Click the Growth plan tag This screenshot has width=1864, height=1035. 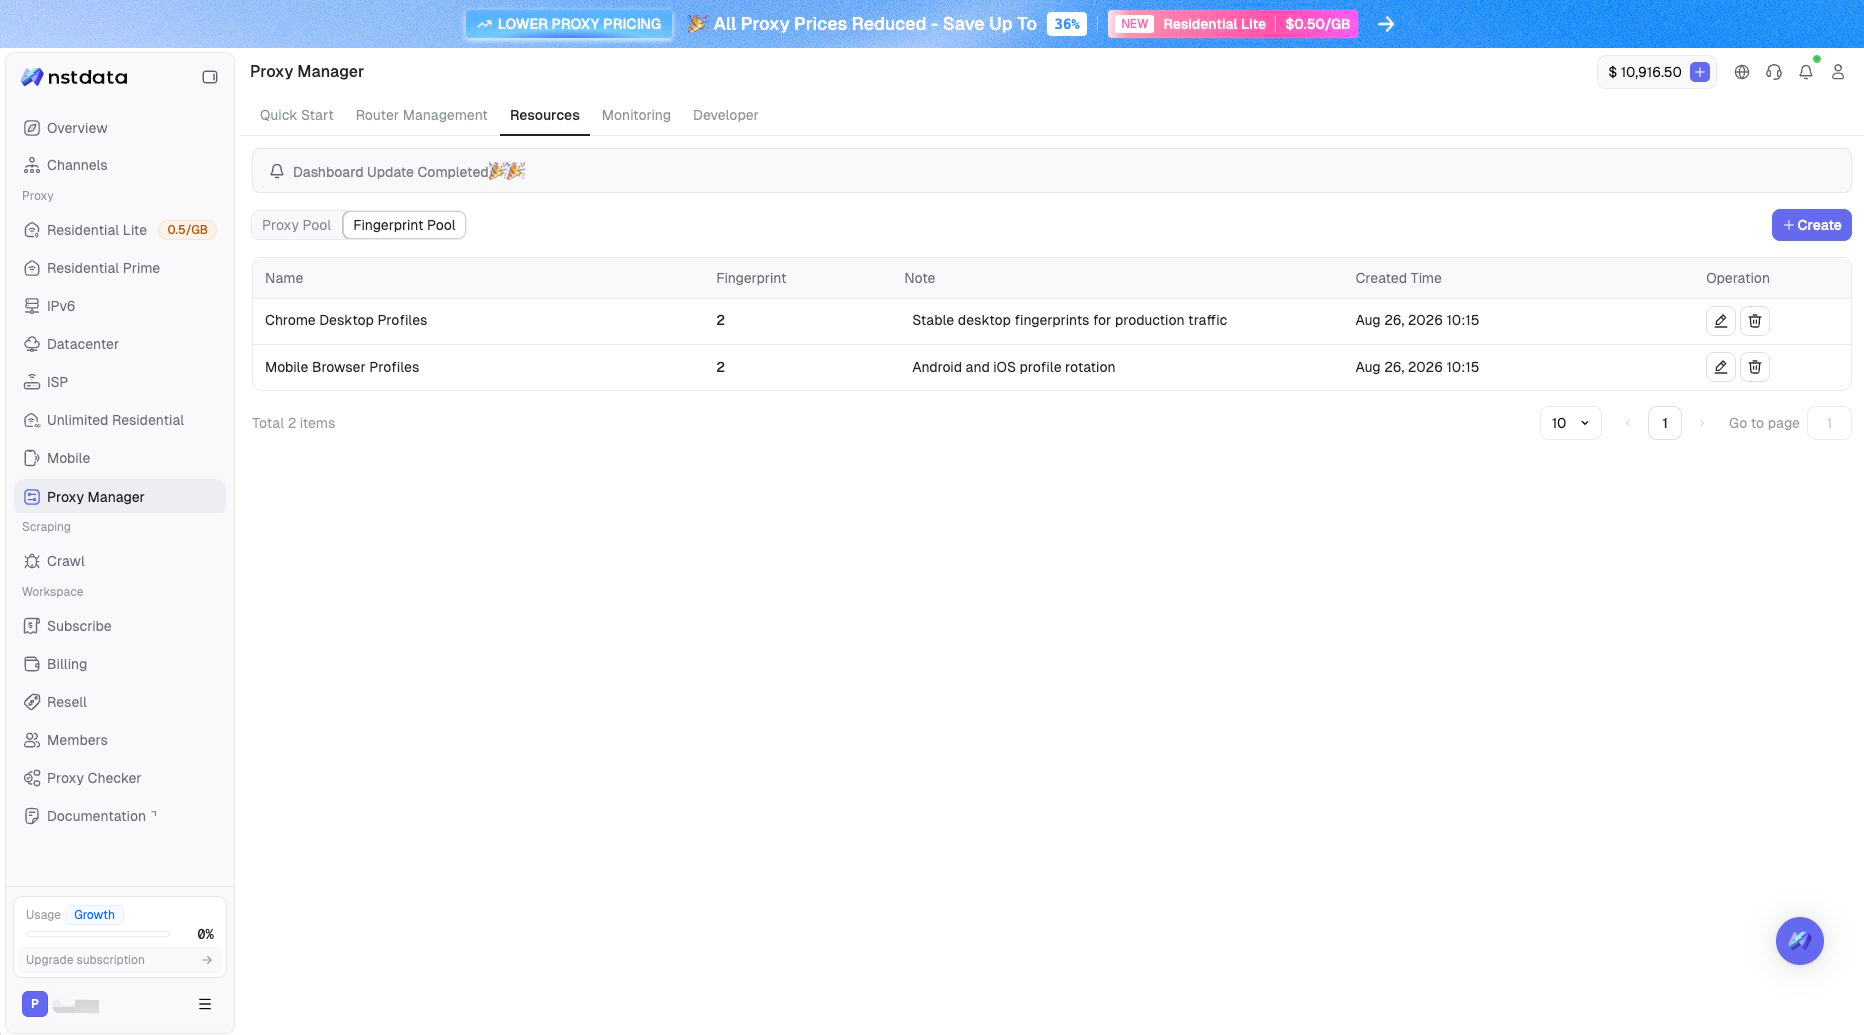(94, 915)
